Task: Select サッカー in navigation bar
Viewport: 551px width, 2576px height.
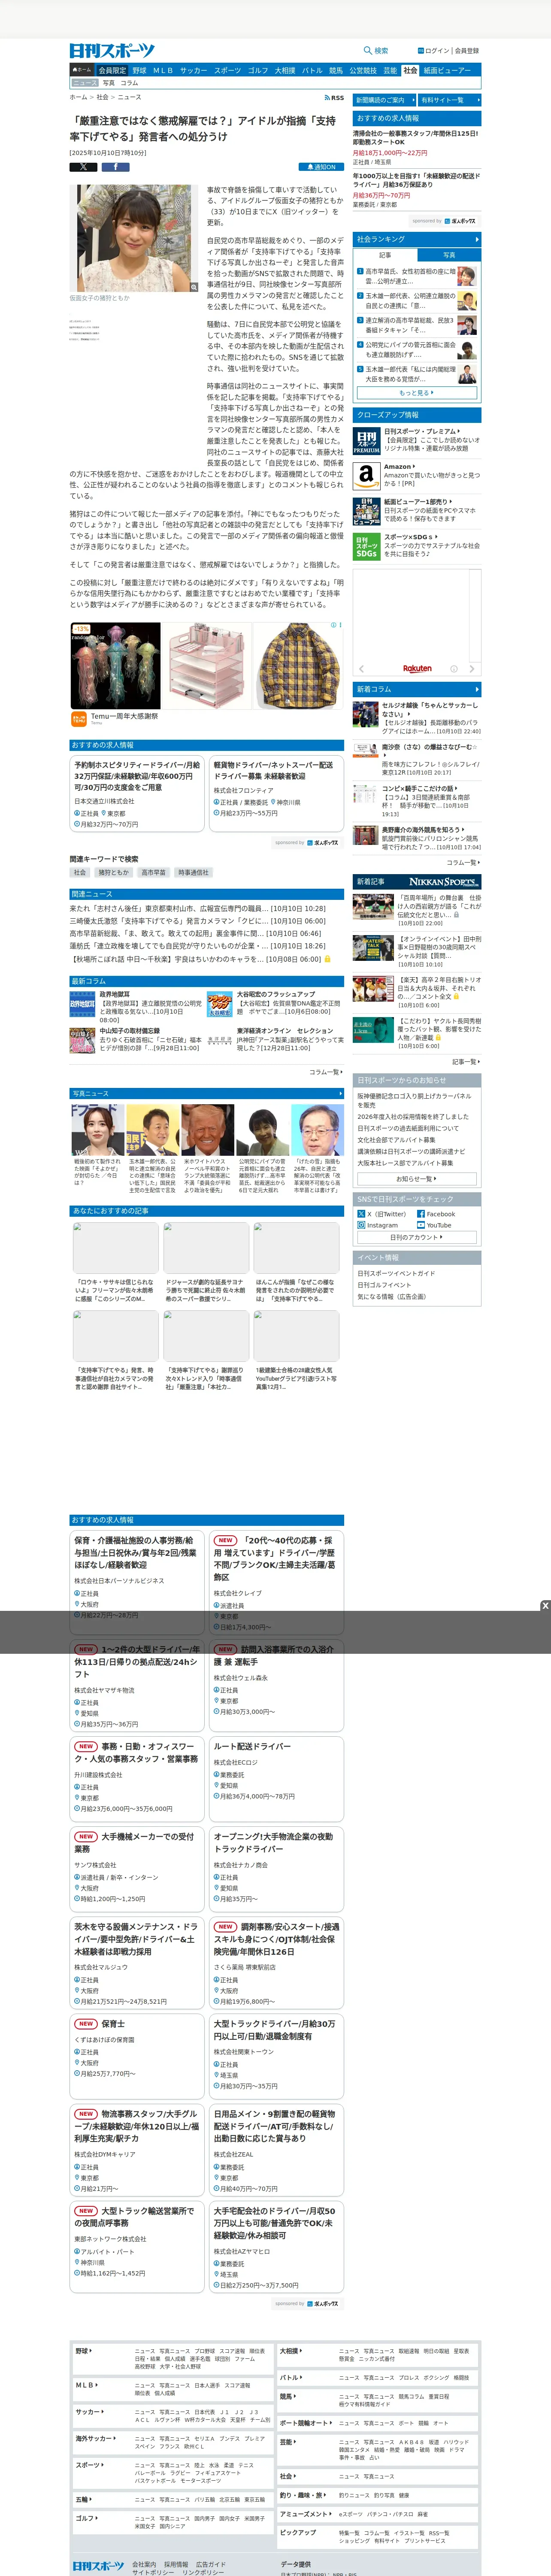Action: (x=193, y=71)
